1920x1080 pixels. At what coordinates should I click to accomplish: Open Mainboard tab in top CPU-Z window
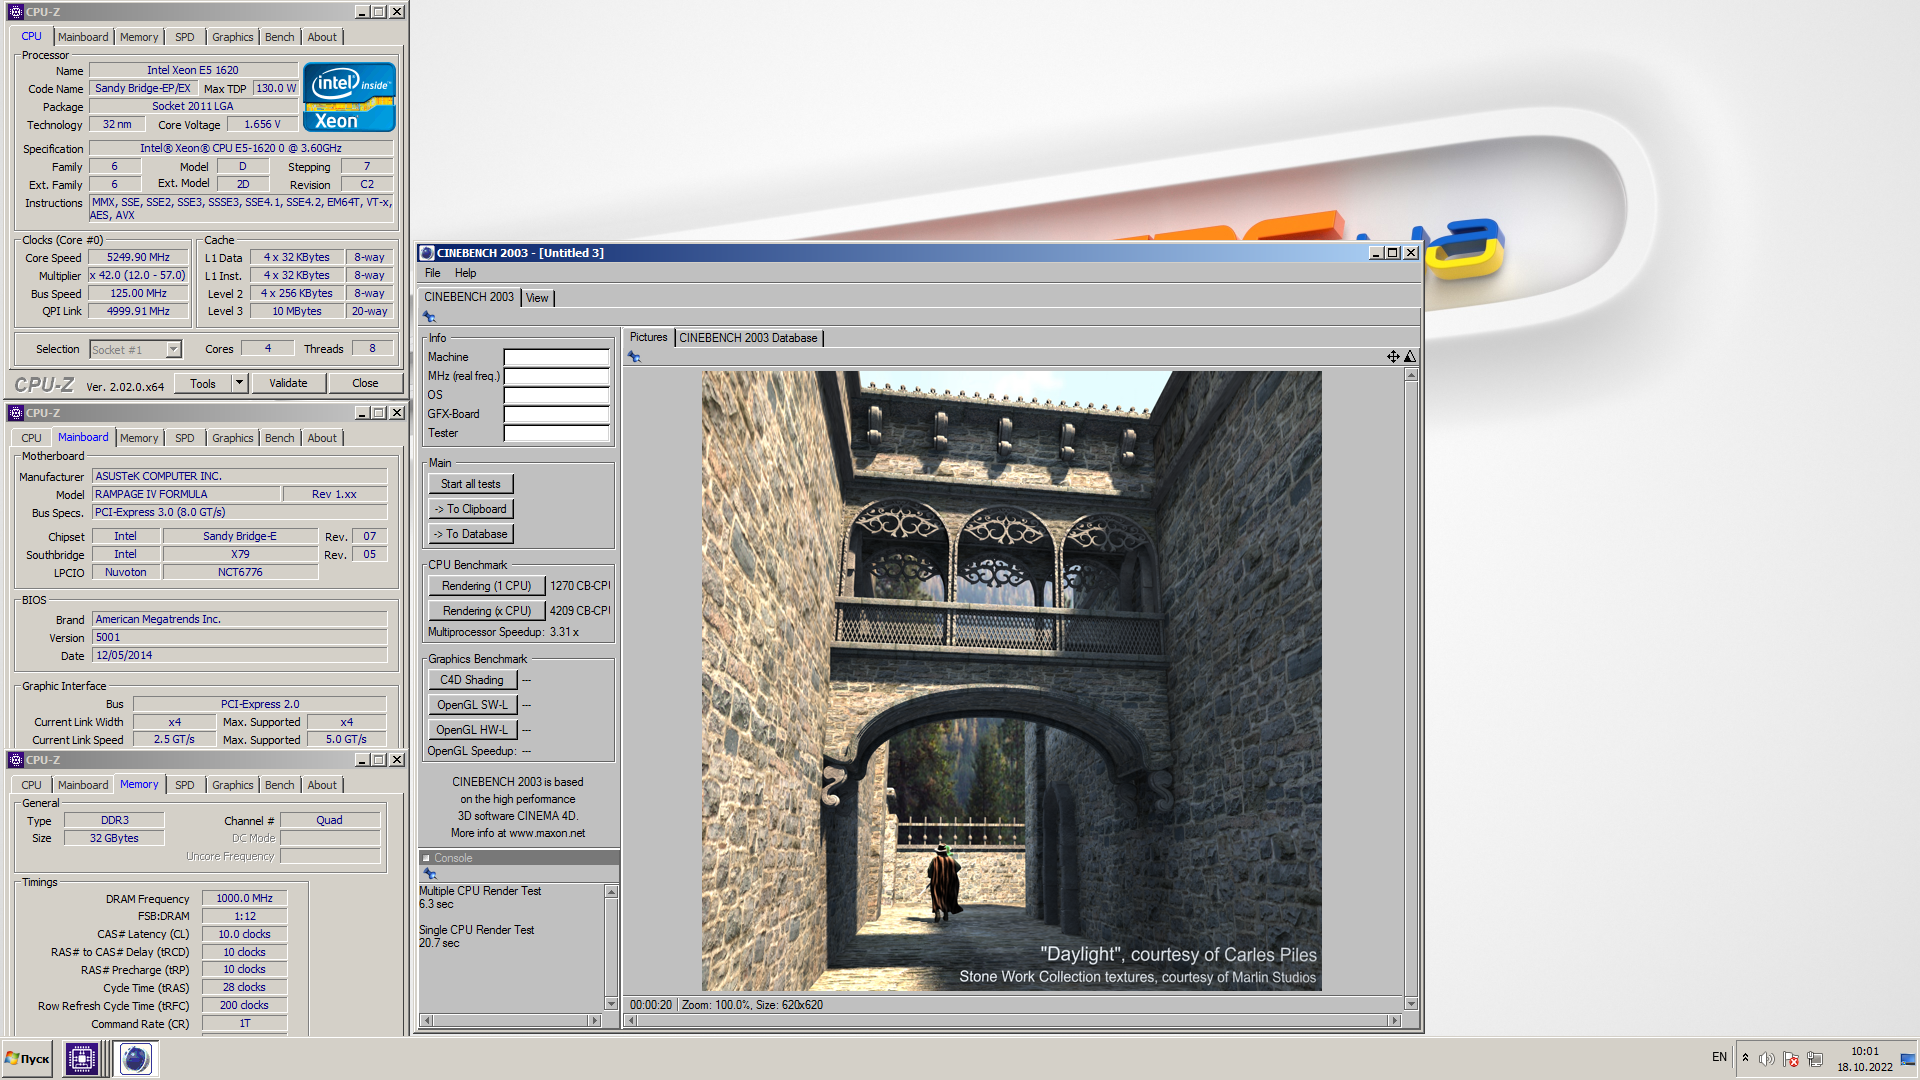coord(83,37)
